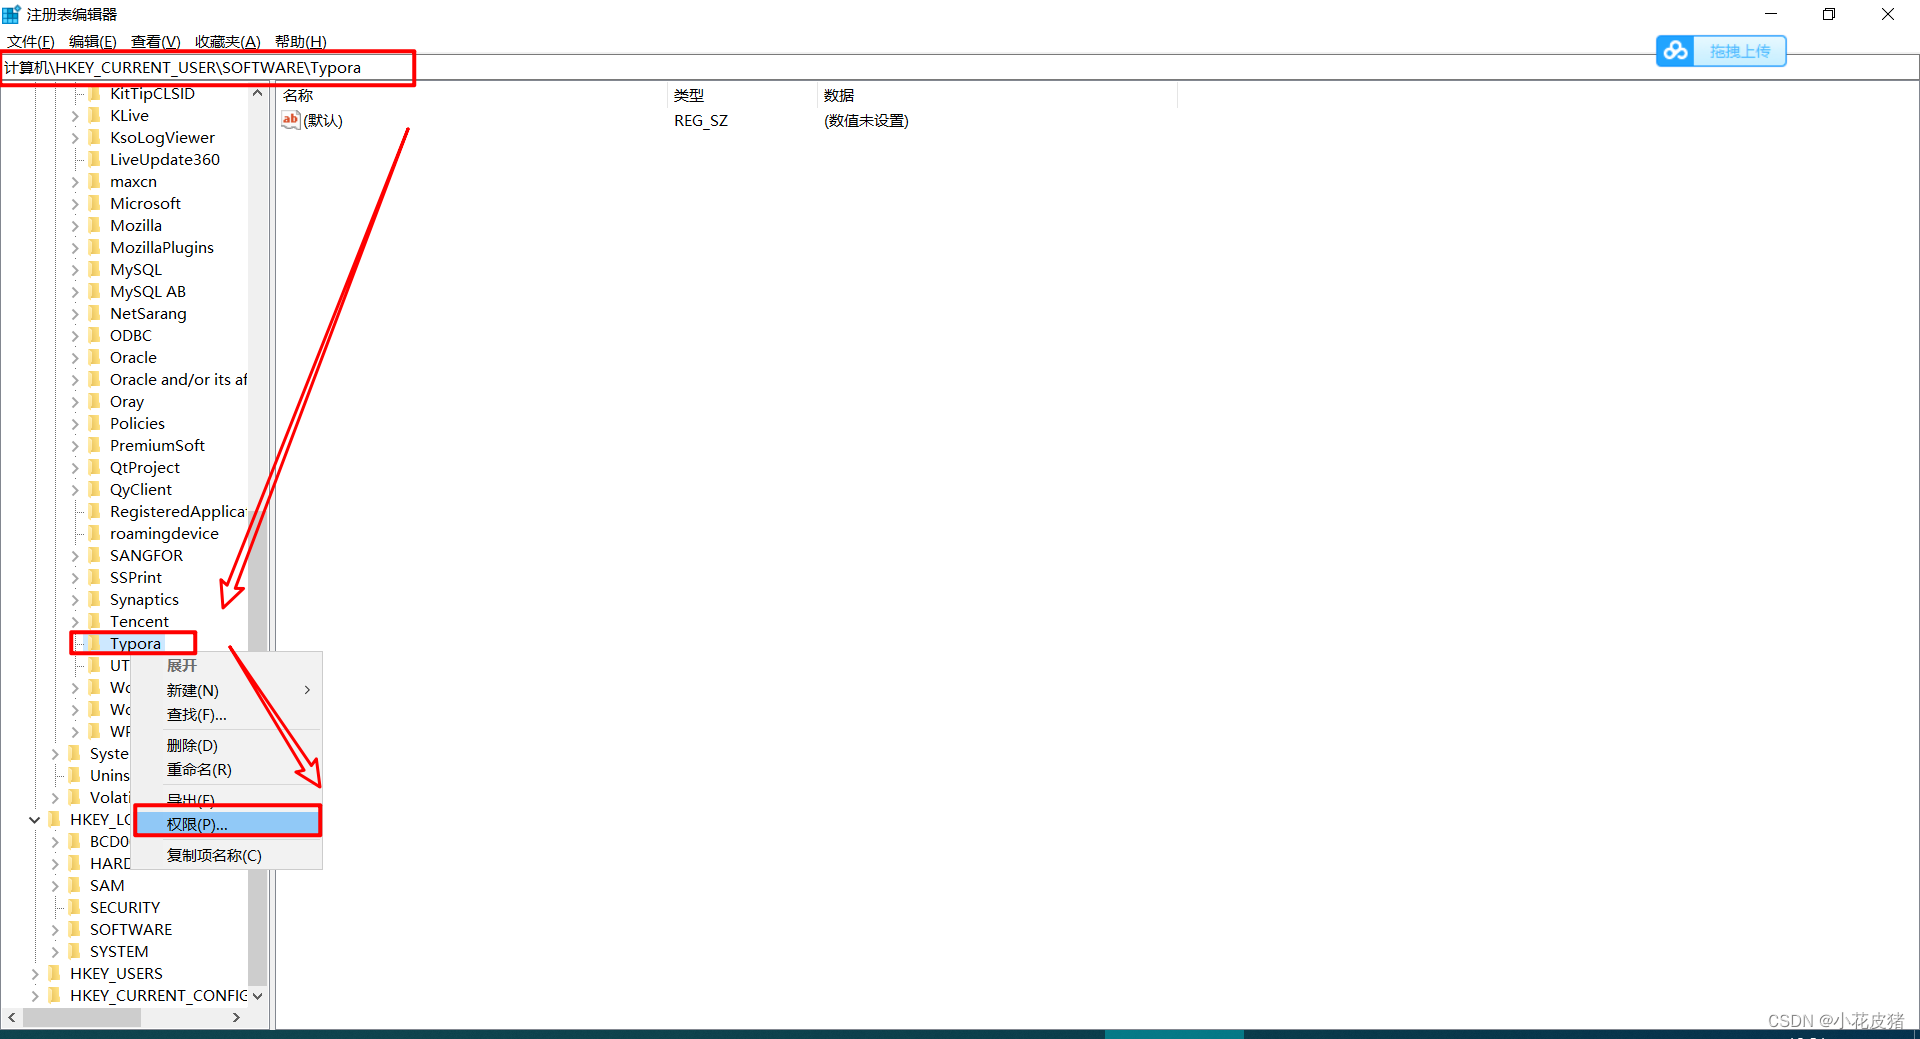The image size is (1920, 1039).
Task: Click the 拖拽上传 upload button
Action: click(1740, 51)
